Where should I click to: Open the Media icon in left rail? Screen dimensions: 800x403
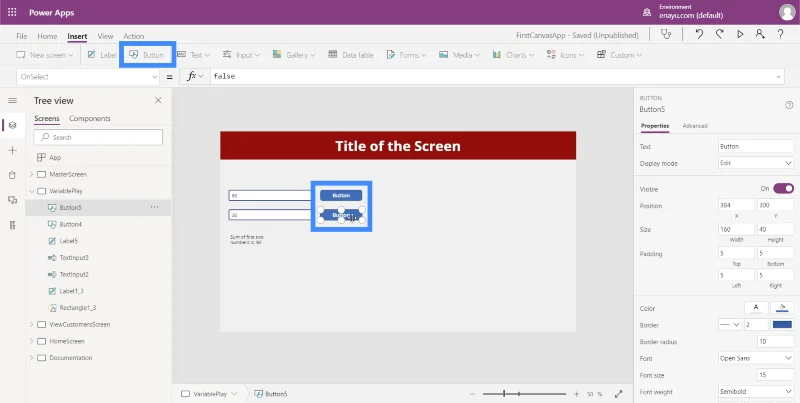[x=13, y=200]
